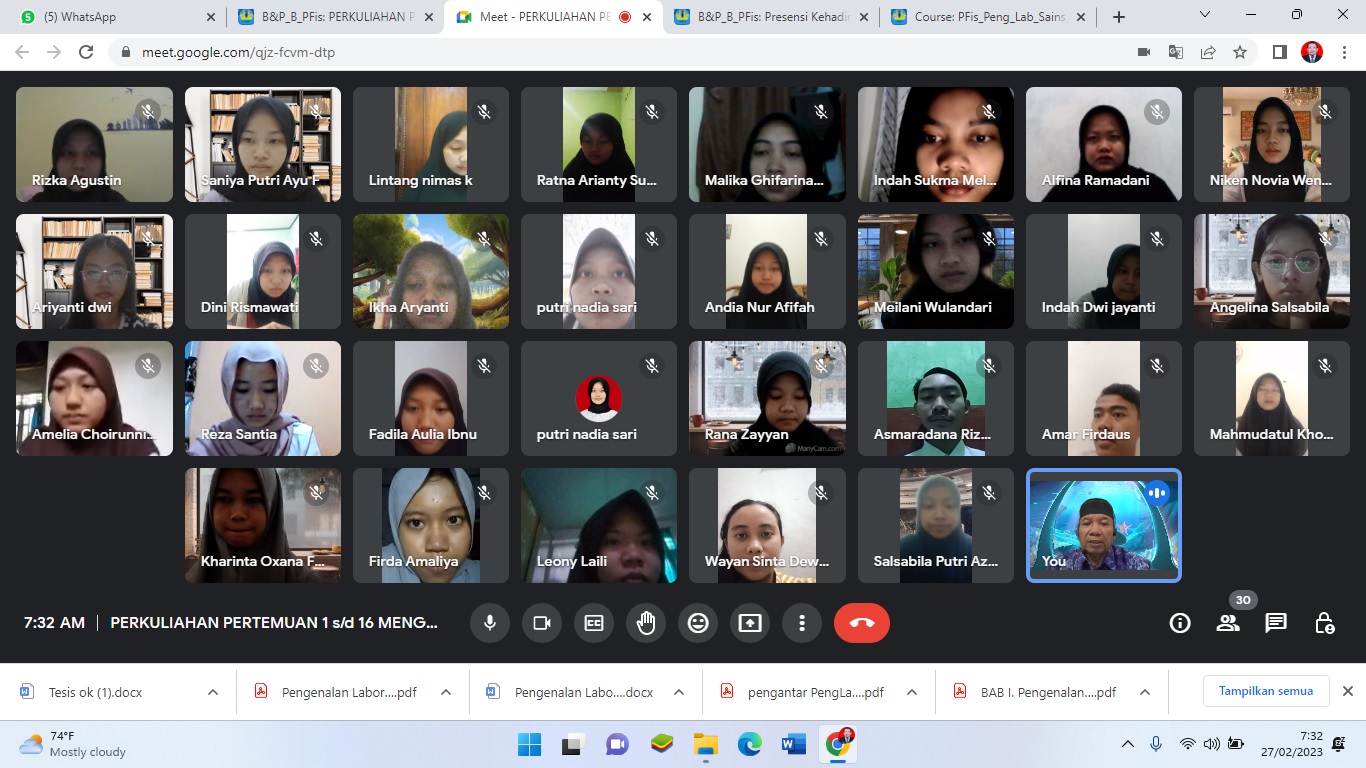Switch to the Presensi Kehadiran tab
This screenshot has width=1366, height=768.
coord(765,17)
